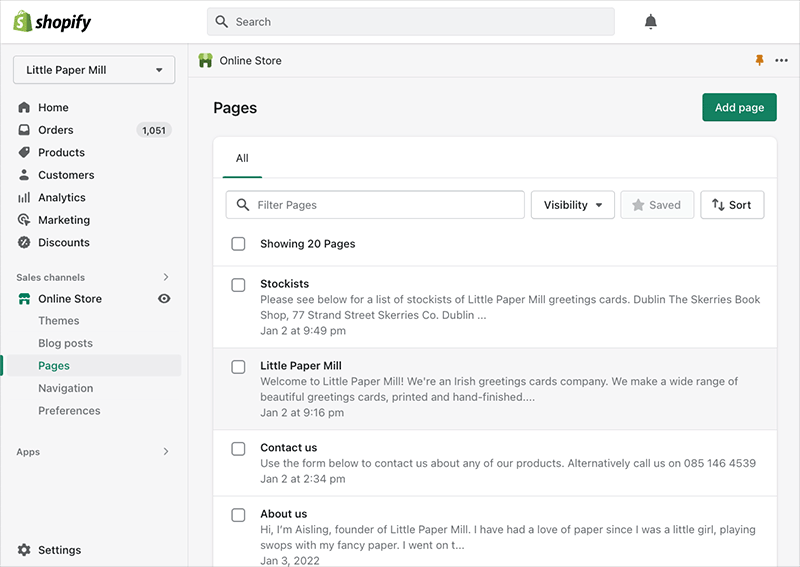Viewport: 800px width, 567px height.
Task: Click the sort arrows icon
Action: tap(718, 205)
